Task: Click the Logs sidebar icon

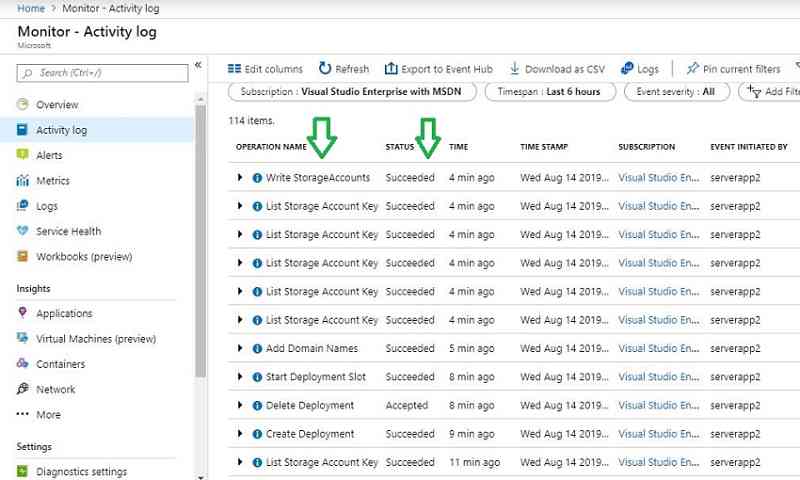Action: 22,206
